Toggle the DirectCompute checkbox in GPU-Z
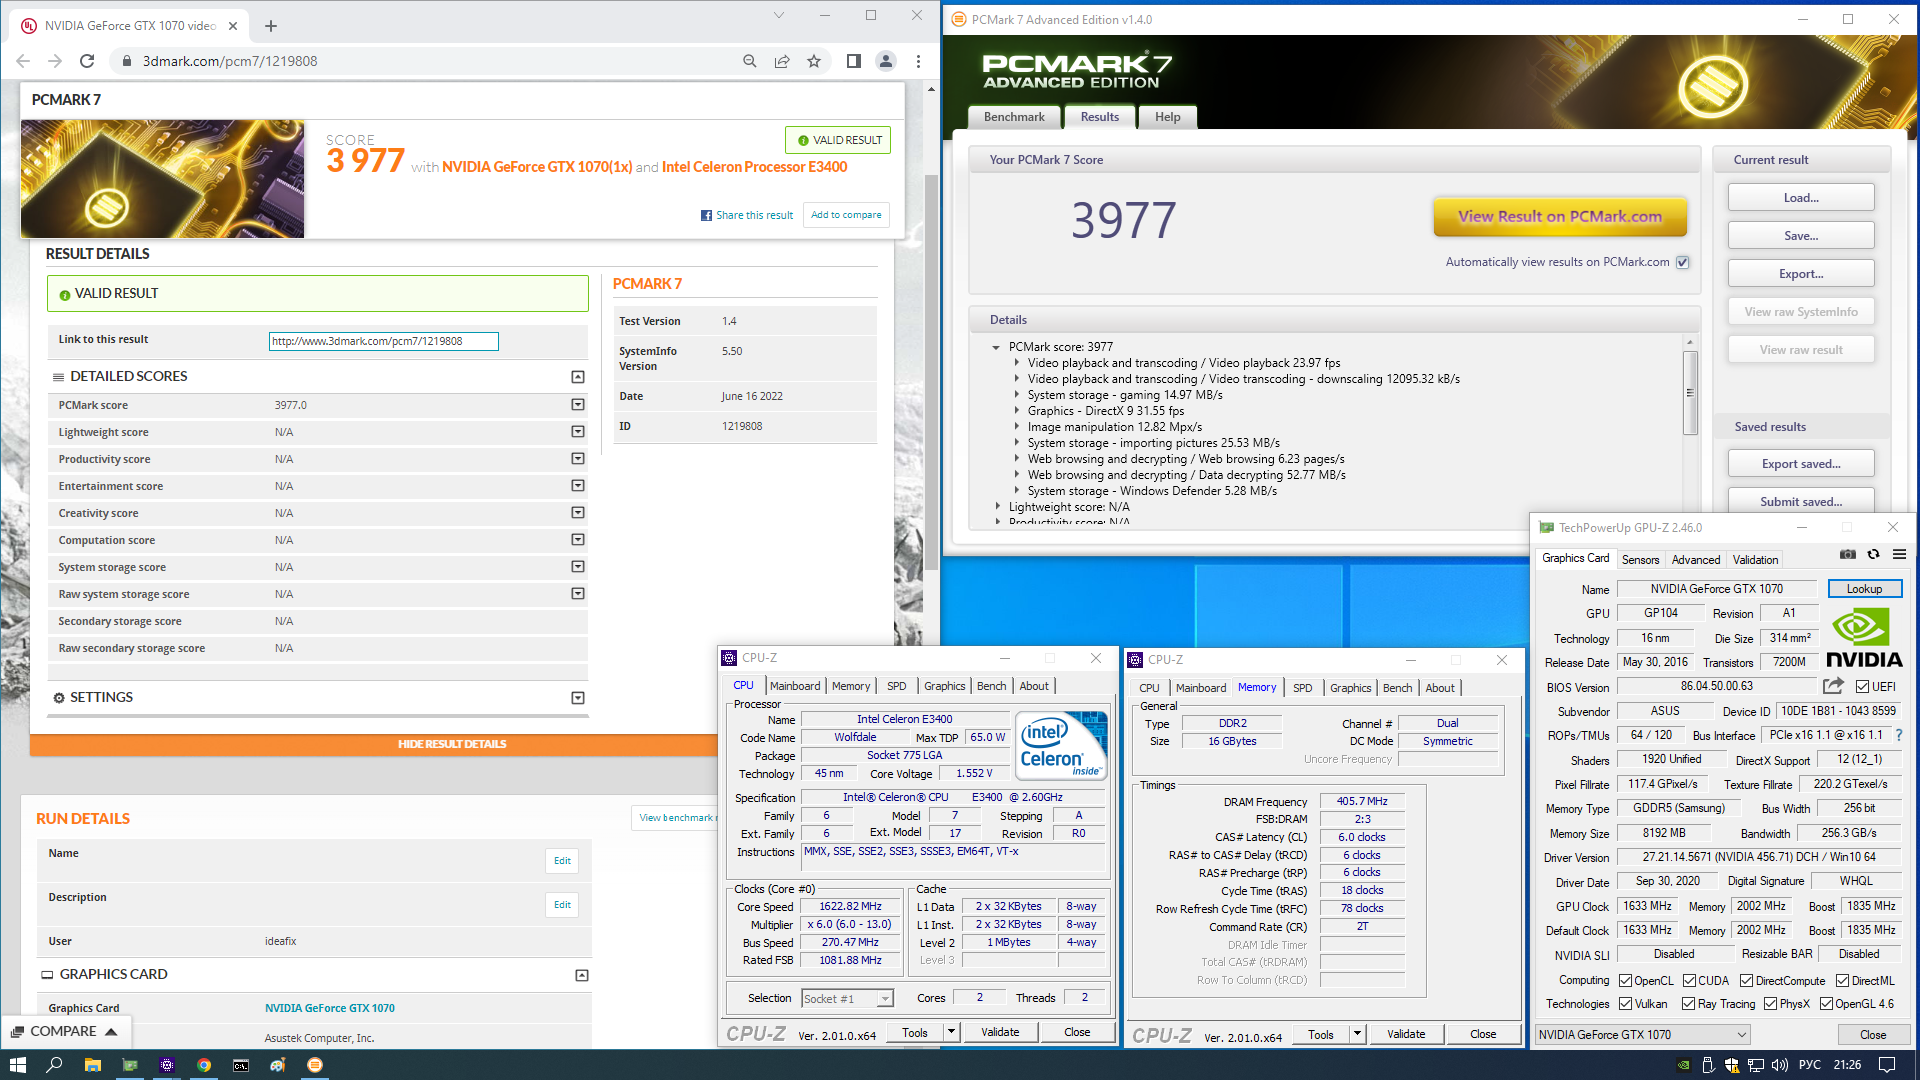This screenshot has width=1920, height=1080. coord(1747,981)
